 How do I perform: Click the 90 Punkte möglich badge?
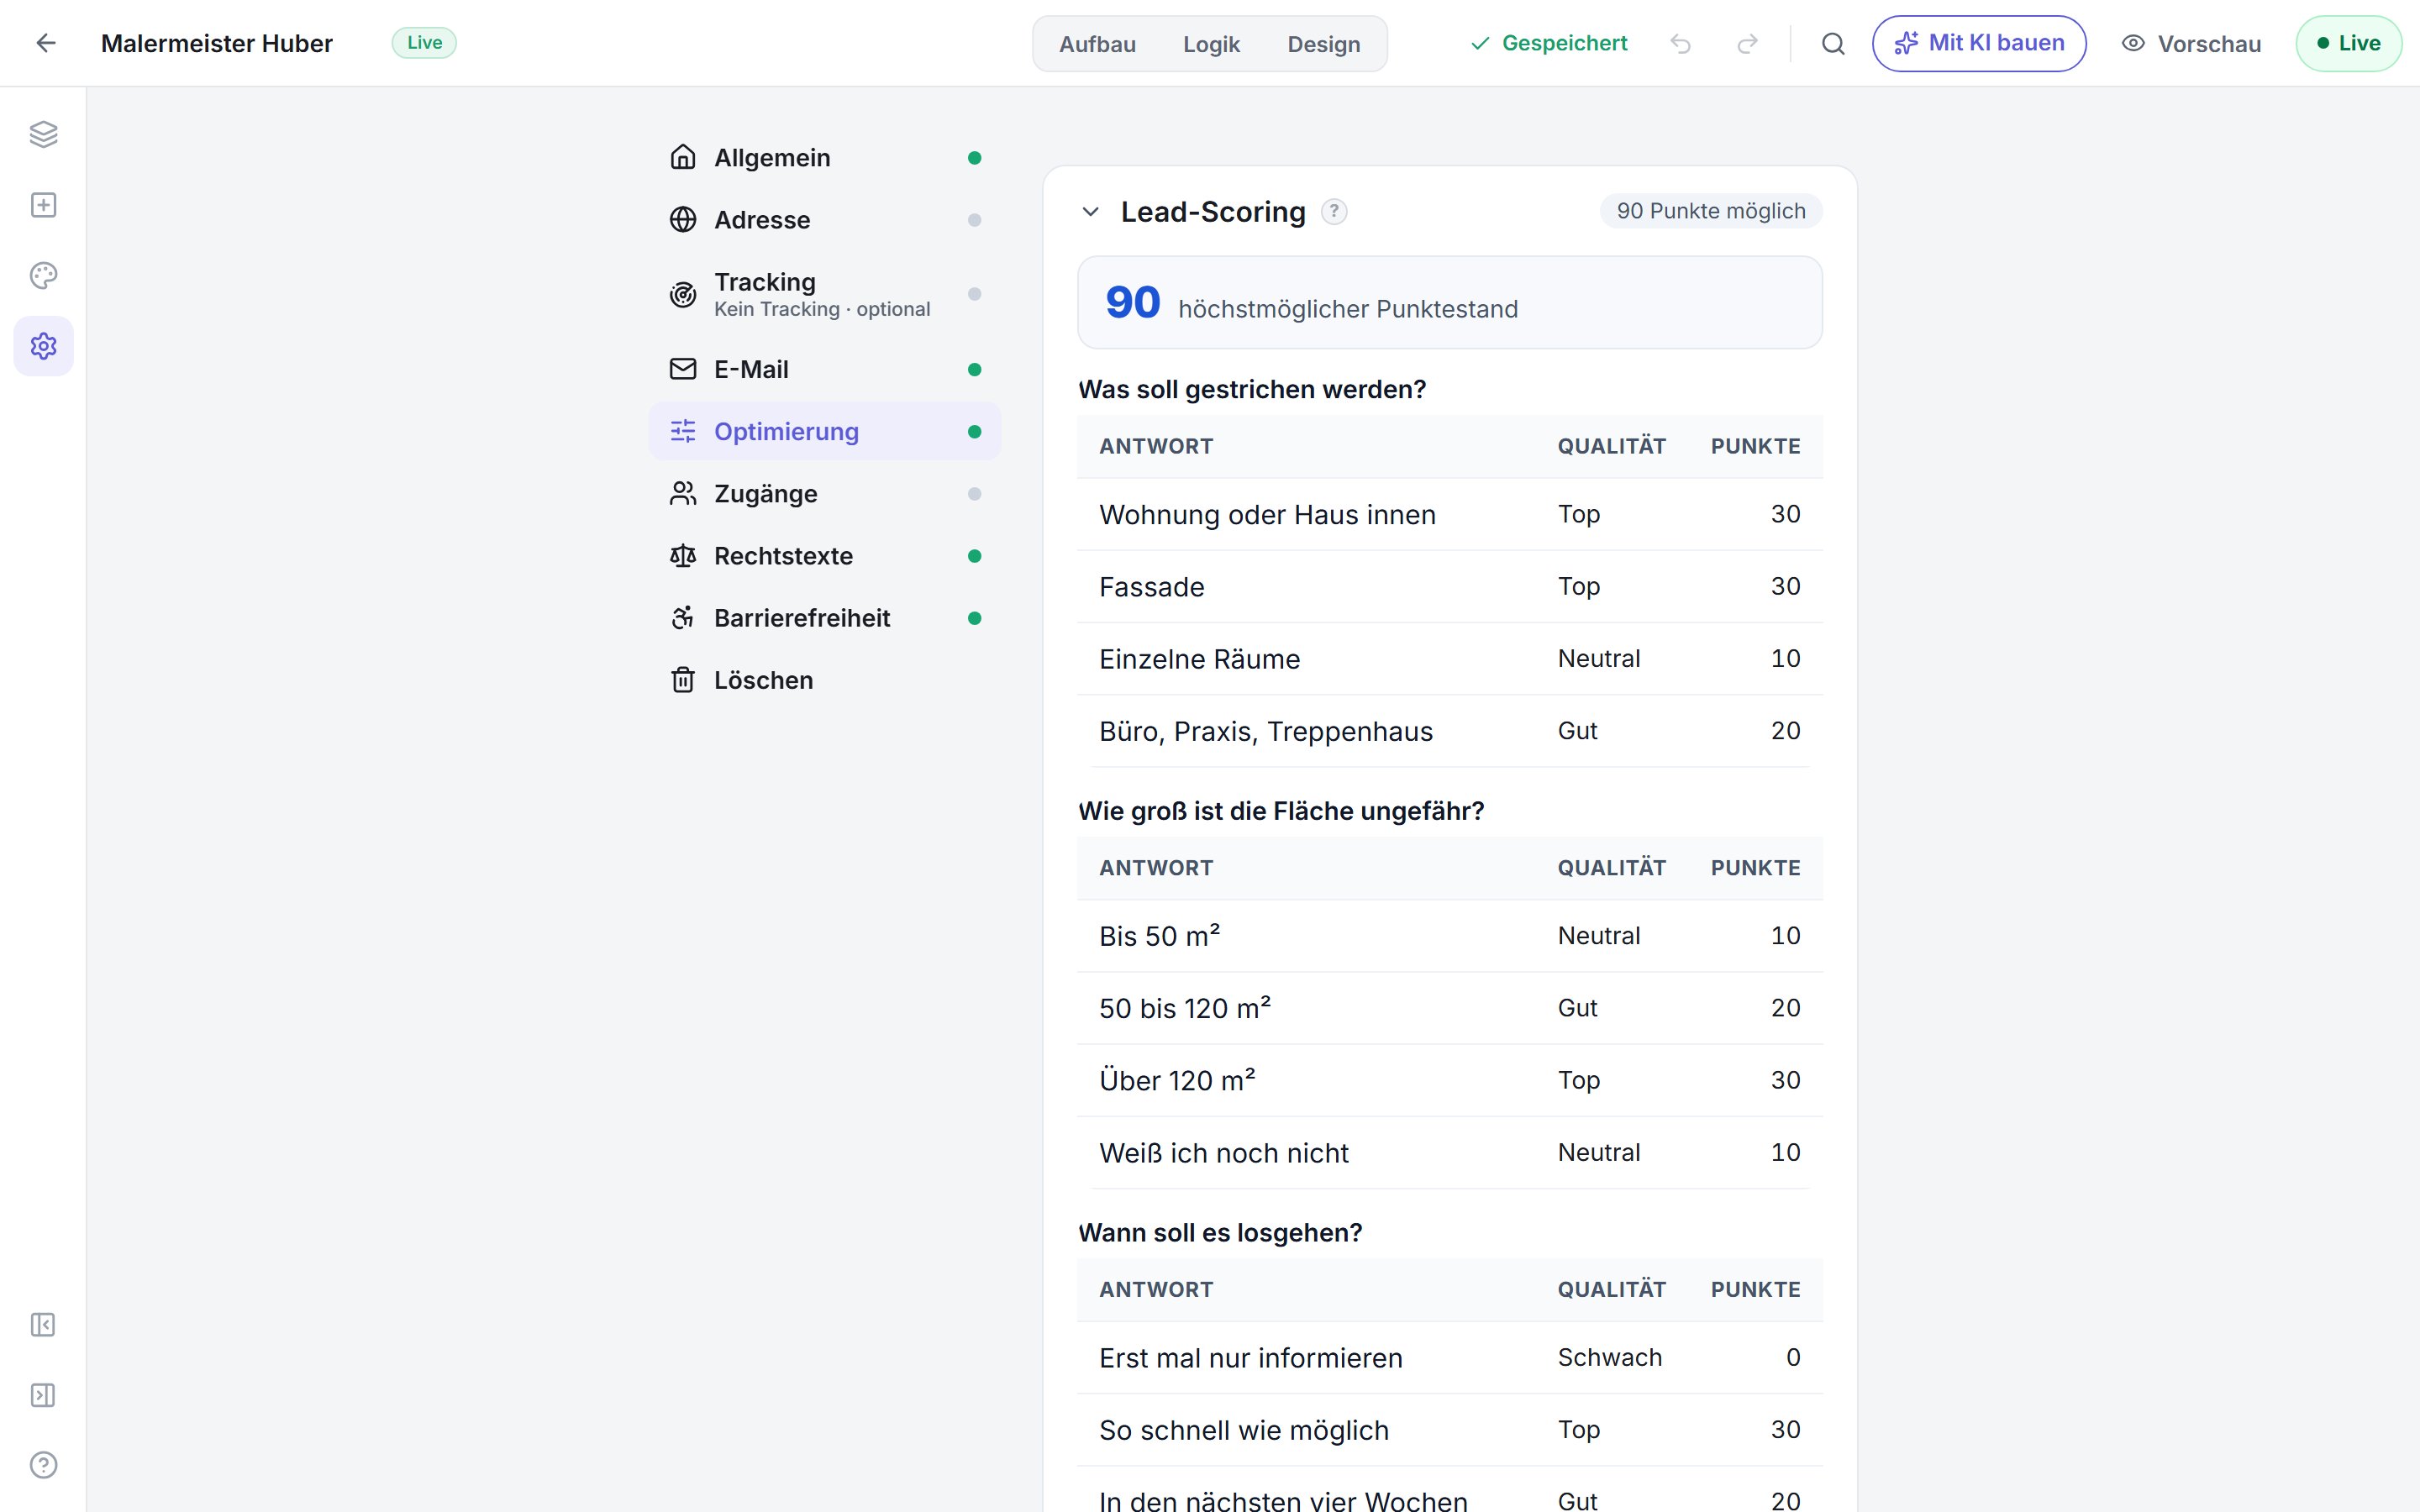tap(1711, 211)
